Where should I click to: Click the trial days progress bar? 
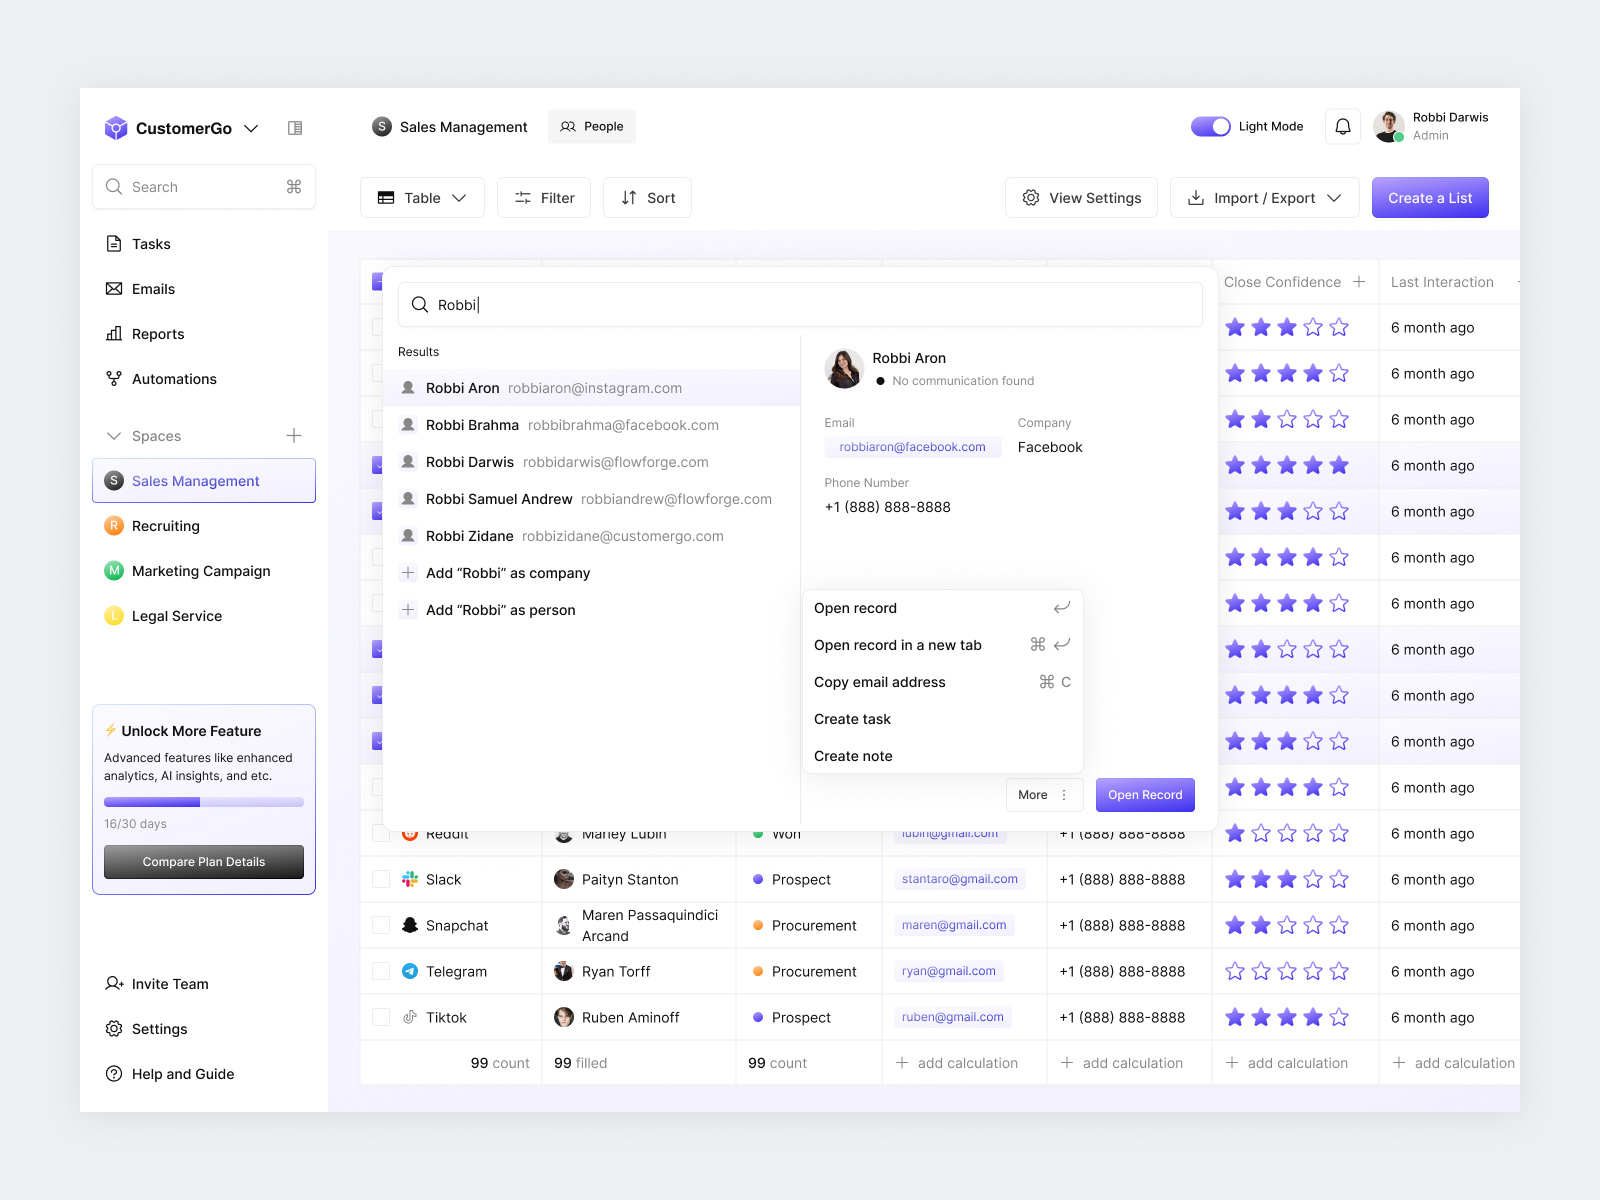203,801
